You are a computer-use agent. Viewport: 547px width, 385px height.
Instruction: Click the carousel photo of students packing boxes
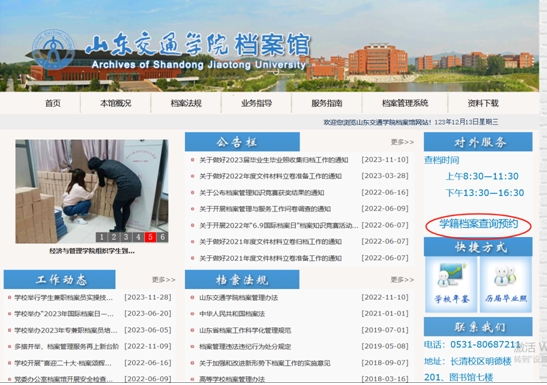tap(92, 191)
